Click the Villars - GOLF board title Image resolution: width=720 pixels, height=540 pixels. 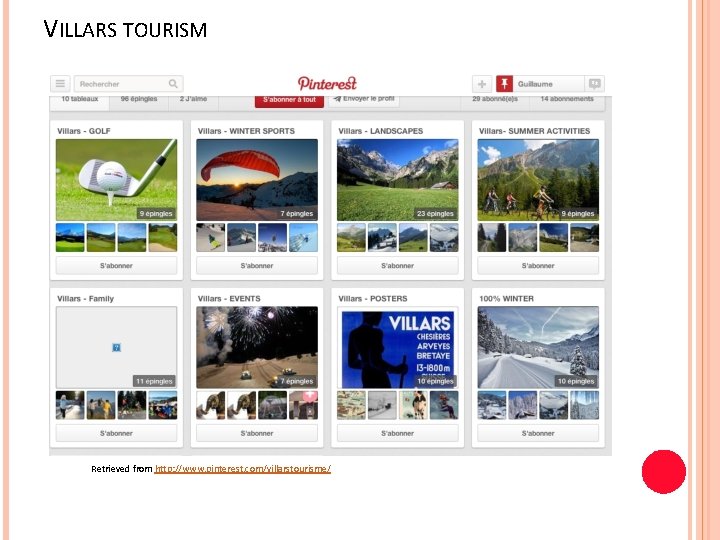(84, 131)
